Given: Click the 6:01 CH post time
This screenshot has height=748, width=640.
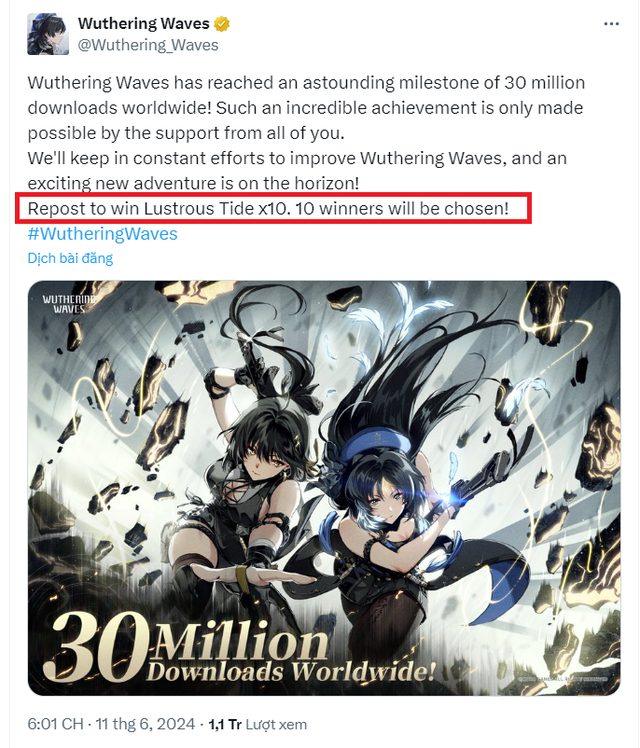Looking at the screenshot, I should 55,724.
